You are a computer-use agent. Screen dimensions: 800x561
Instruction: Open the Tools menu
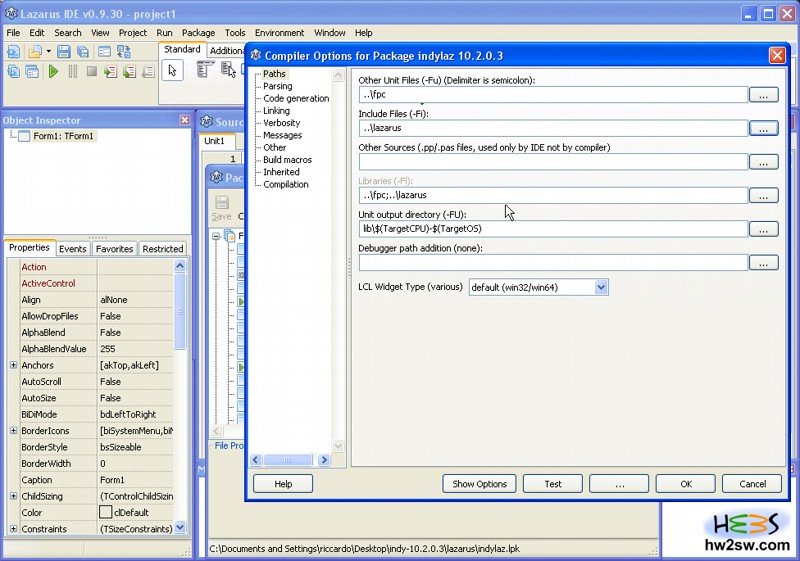[235, 33]
